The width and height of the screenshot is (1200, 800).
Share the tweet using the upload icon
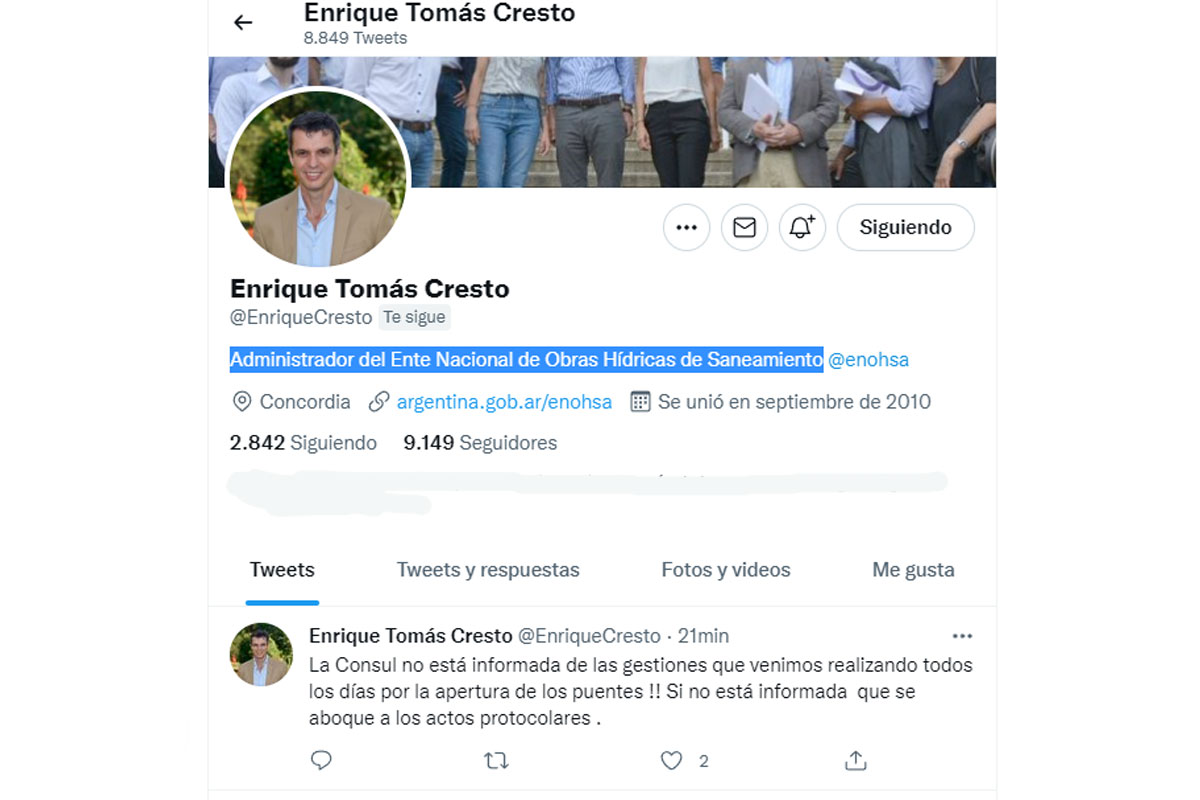(x=855, y=761)
